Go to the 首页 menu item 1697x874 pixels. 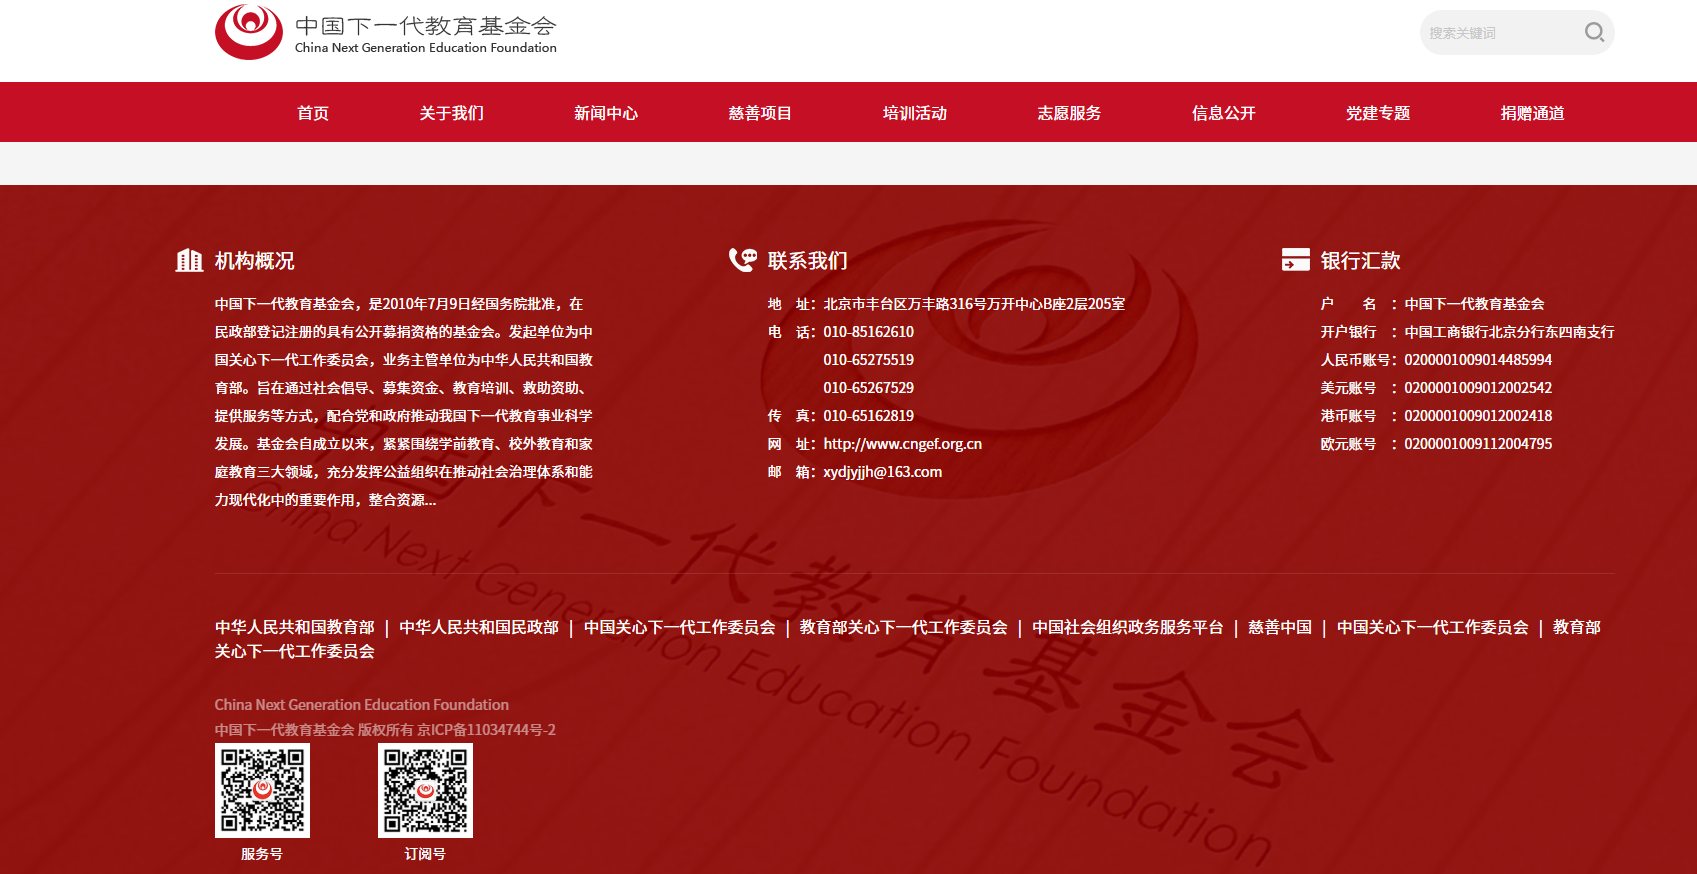click(313, 113)
